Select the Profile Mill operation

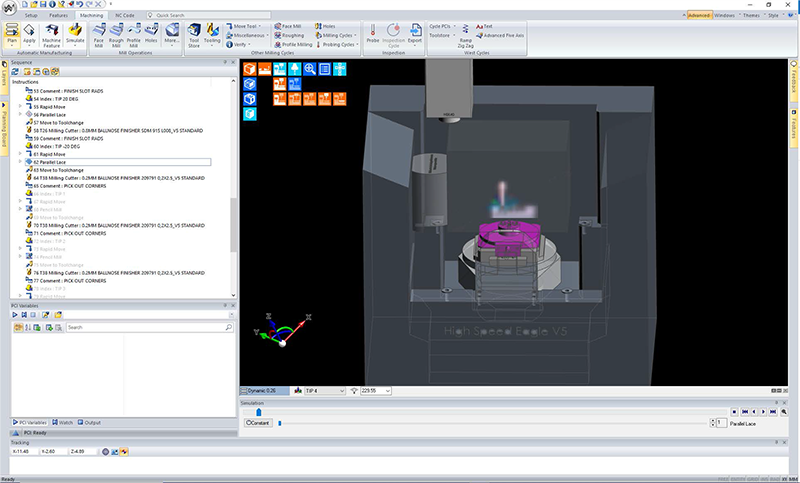pos(134,35)
